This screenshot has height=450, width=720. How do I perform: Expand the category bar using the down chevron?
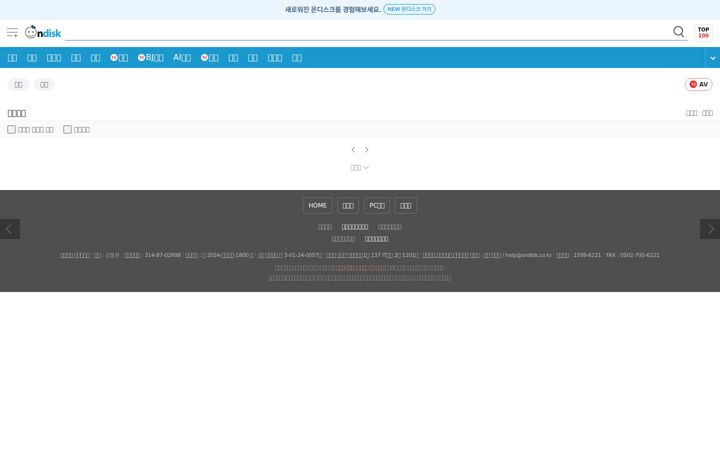pyautogui.click(x=712, y=58)
